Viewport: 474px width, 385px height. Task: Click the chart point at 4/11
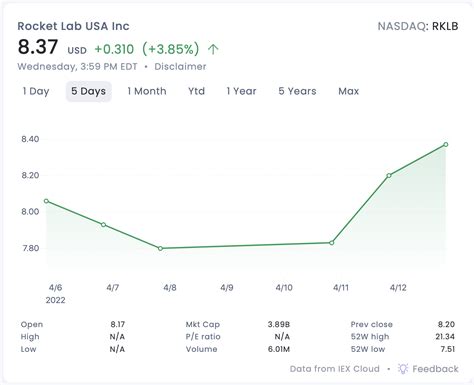pyautogui.click(x=332, y=243)
